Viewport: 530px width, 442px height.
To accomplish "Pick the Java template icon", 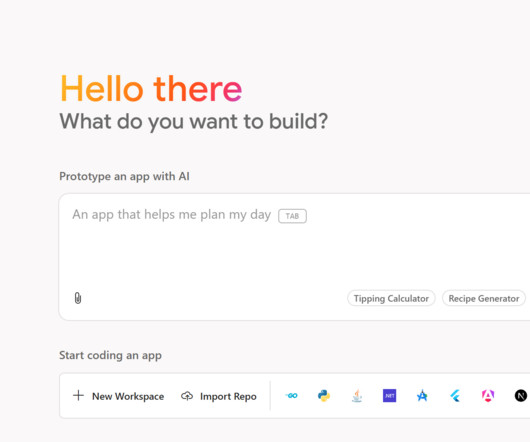I will click(357, 395).
